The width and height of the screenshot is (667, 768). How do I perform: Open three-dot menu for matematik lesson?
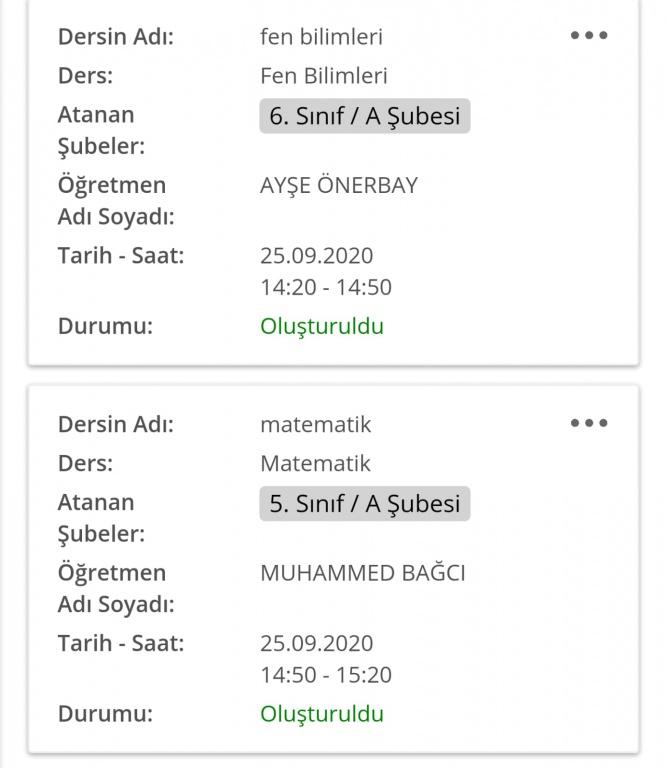click(588, 423)
